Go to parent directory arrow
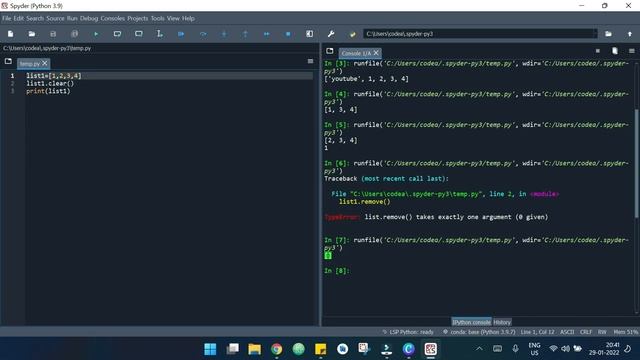 coord(630,34)
